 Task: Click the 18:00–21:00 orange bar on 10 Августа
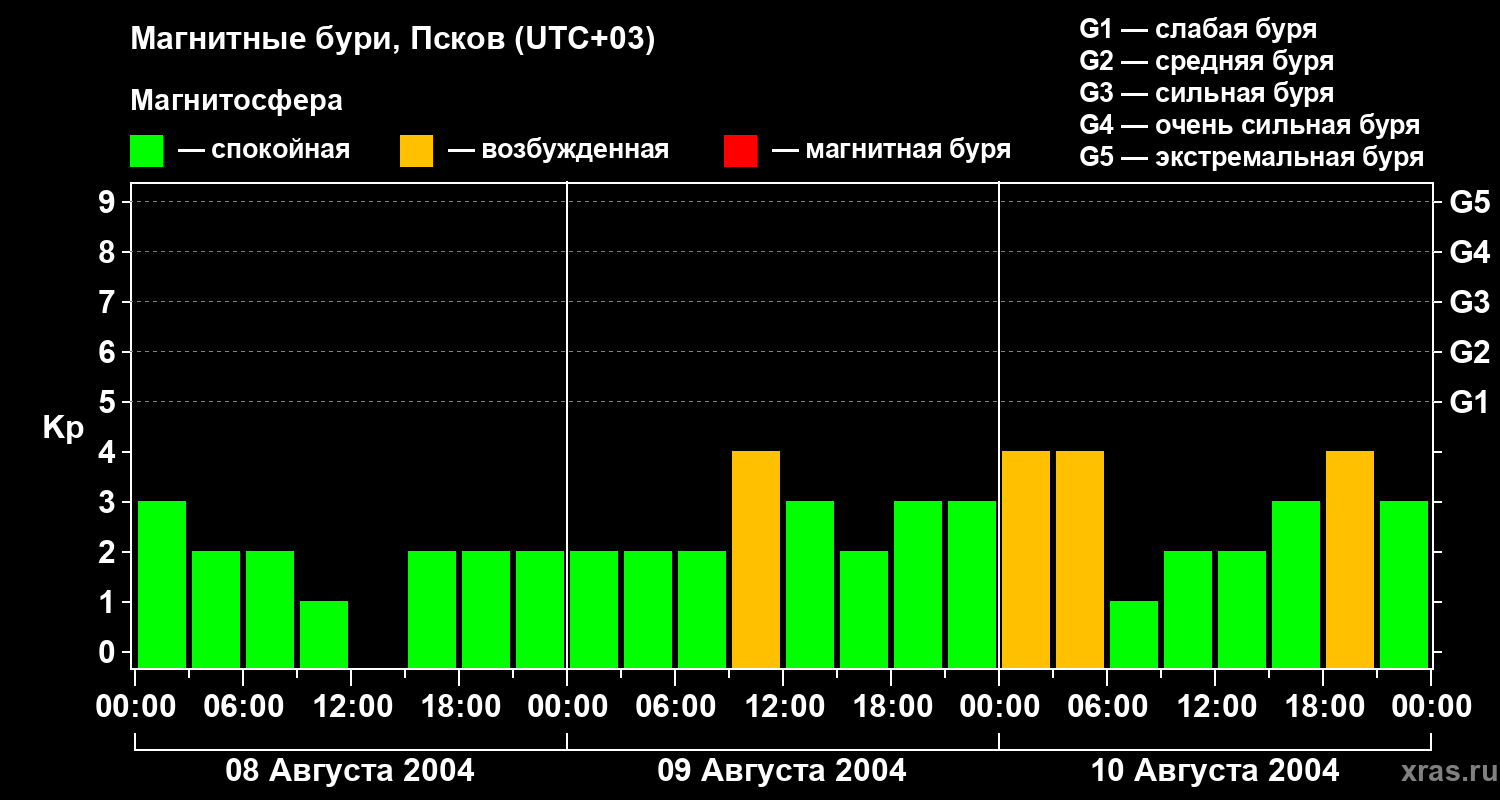coord(1350,559)
